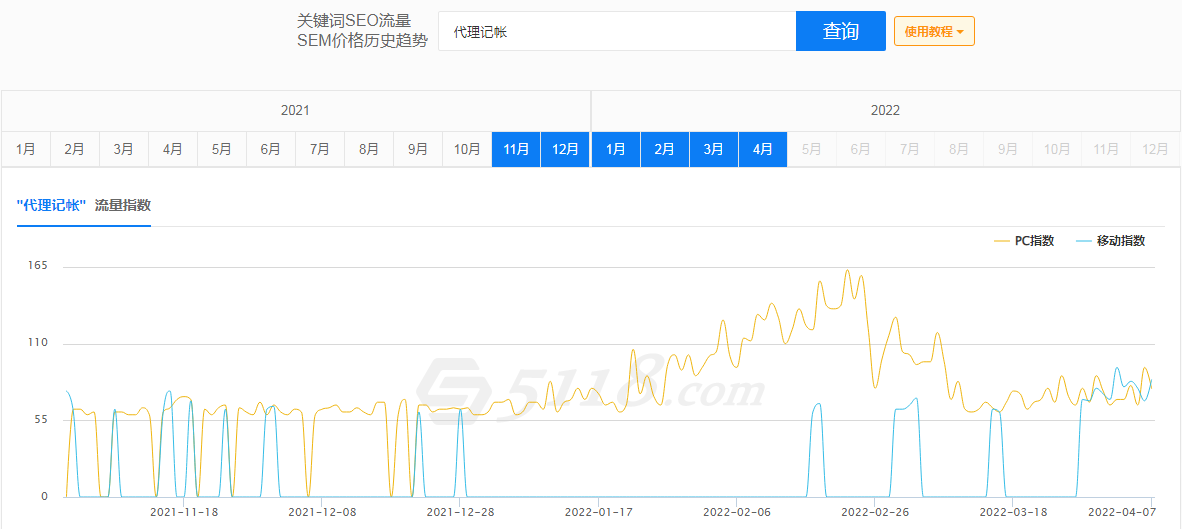Click disabled 2022 12月 month button
Image resolution: width=1182 pixels, height=529 pixels.
click(x=1155, y=149)
